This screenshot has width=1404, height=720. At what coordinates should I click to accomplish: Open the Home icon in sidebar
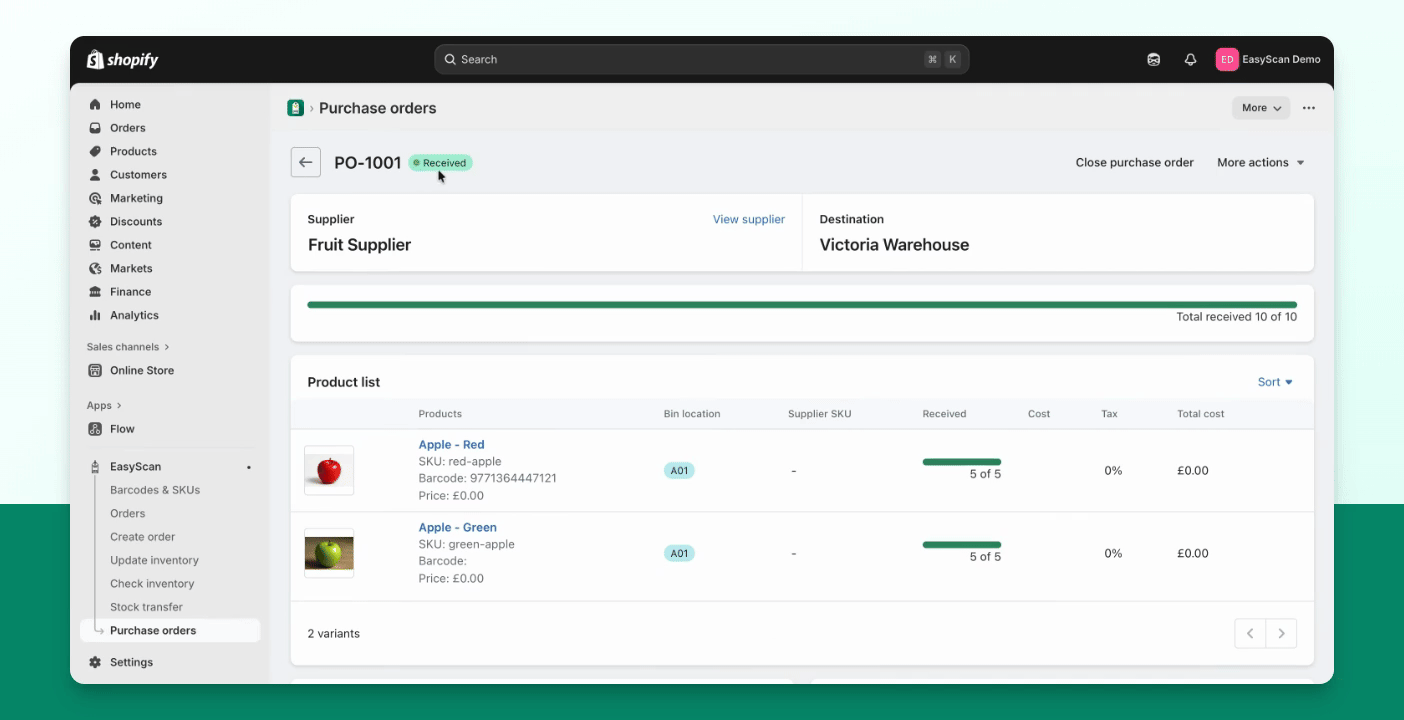click(x=95, y=105)
